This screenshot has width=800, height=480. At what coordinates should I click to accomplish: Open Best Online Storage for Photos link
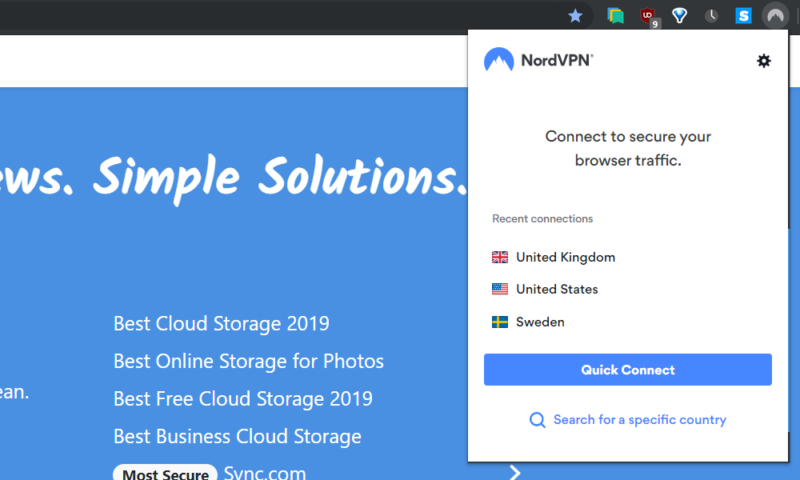click(248, 361)
